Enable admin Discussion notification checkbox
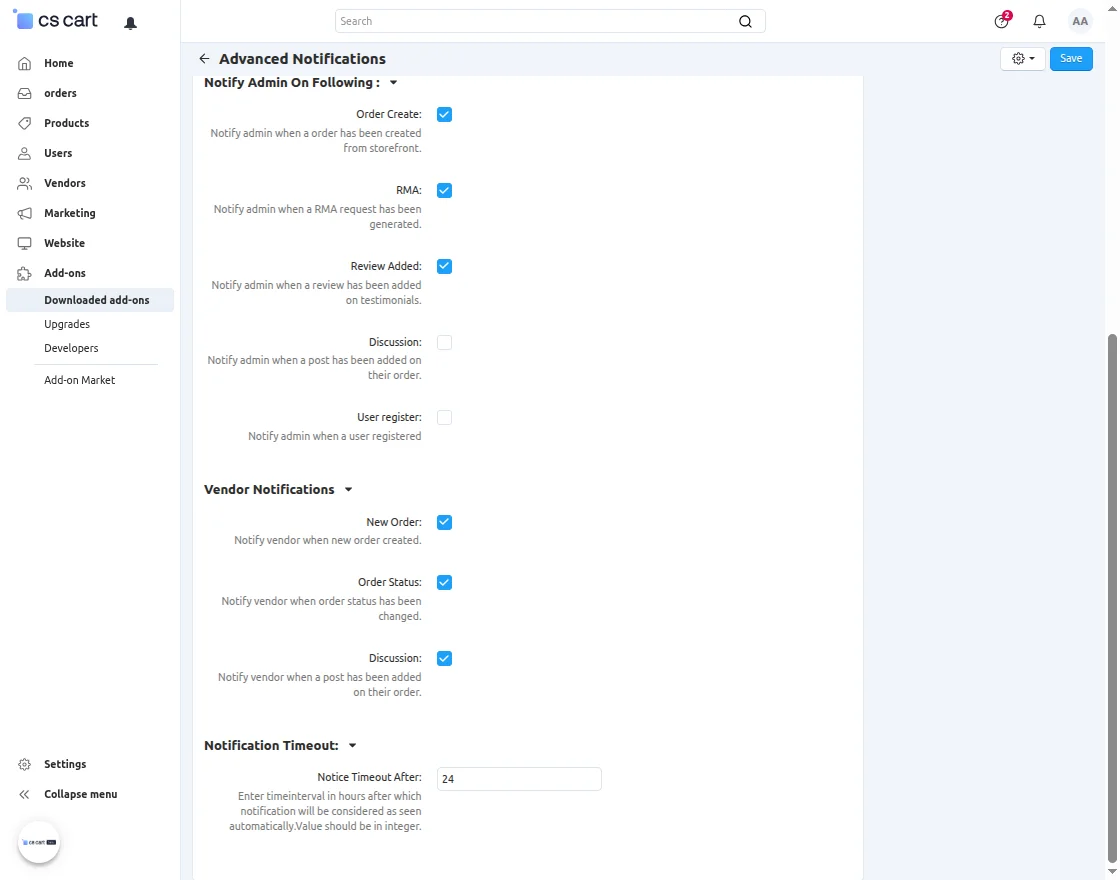Screen dimensions: 1120x880 pyautogui.click(x=444, y=342)
